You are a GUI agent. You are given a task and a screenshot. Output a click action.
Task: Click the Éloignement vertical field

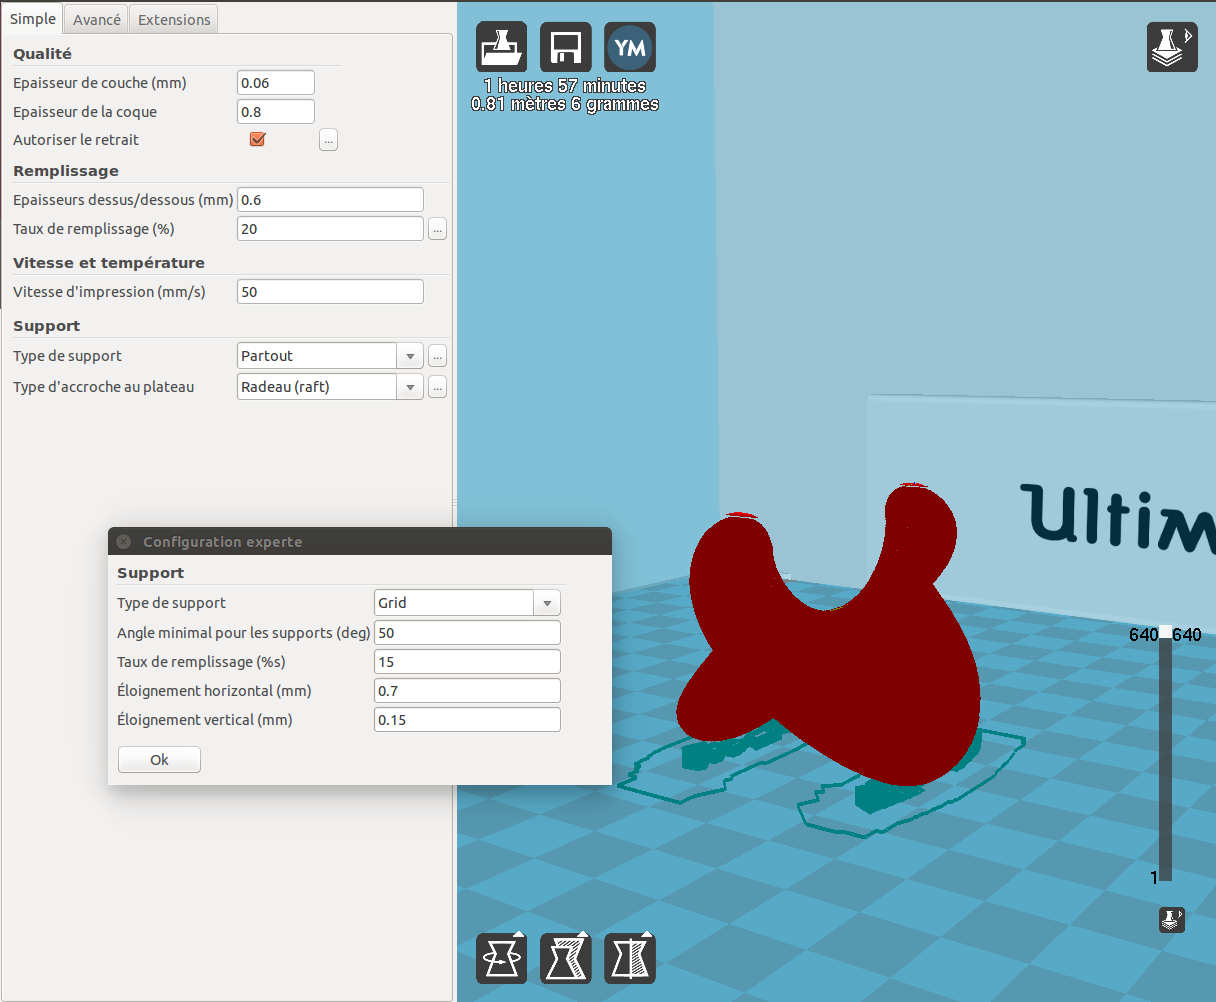point(467,720)
